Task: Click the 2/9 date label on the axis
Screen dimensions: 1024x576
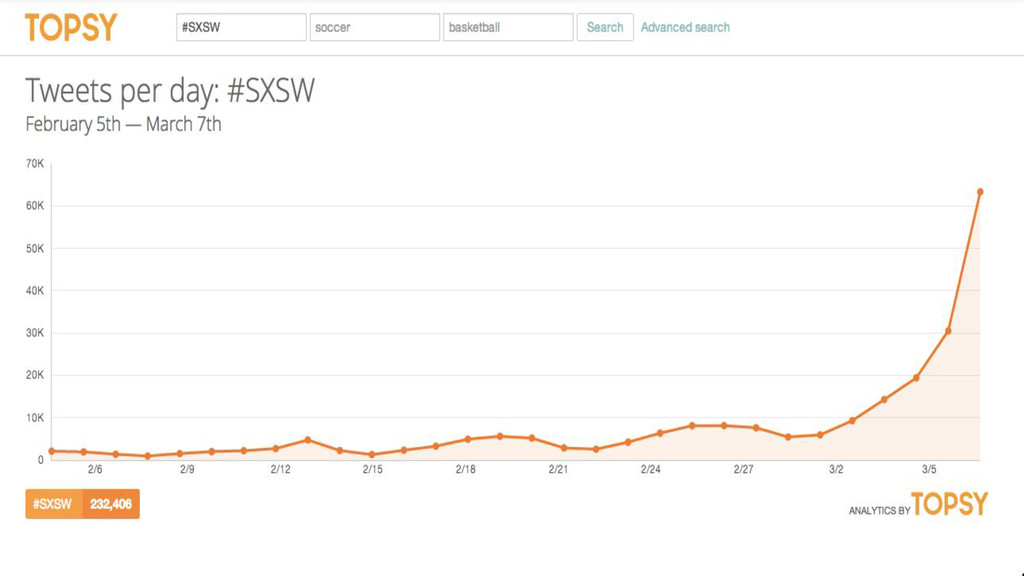Action: coord(187,470)
